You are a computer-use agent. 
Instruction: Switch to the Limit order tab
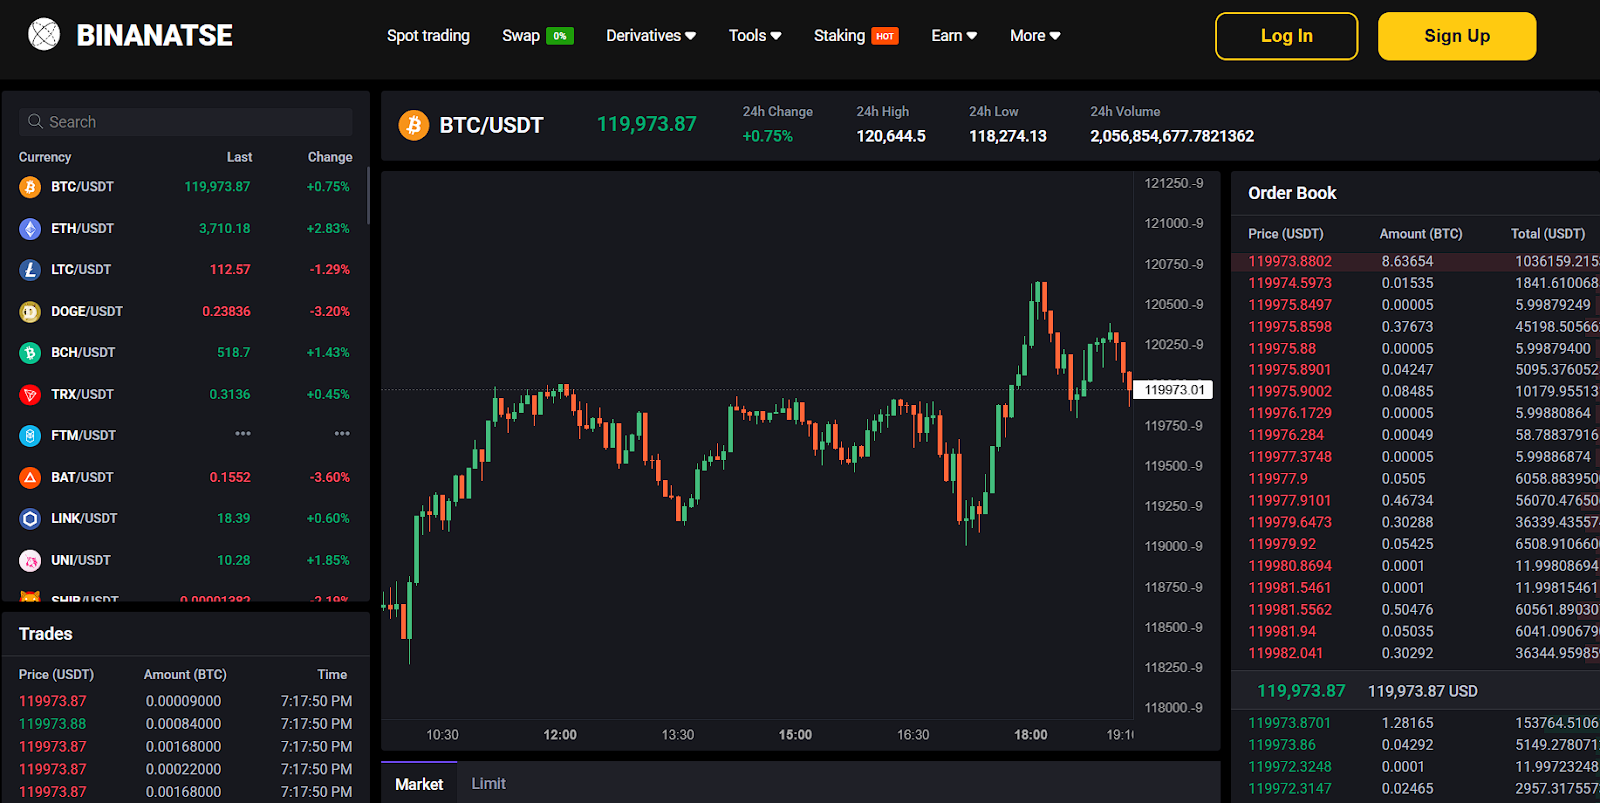coord(488,784)
